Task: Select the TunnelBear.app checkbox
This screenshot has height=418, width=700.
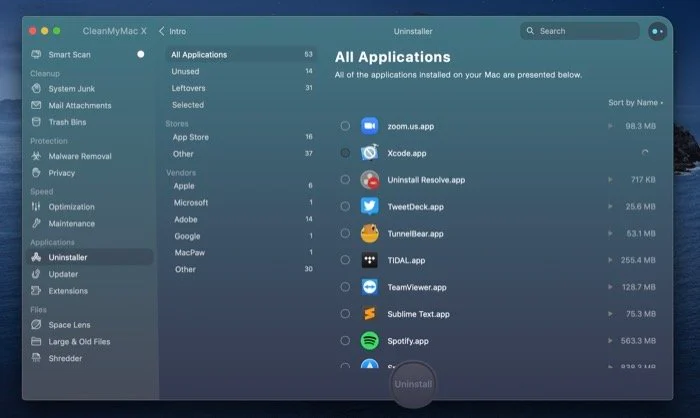Action: [x=345, y=234]
